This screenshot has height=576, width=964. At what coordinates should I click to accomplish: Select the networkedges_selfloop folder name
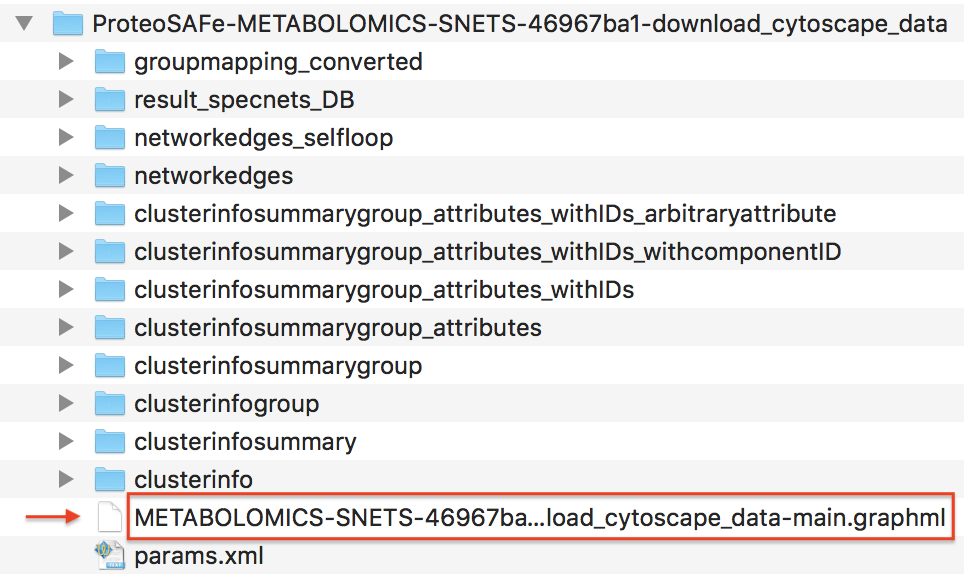pos(263,138)
